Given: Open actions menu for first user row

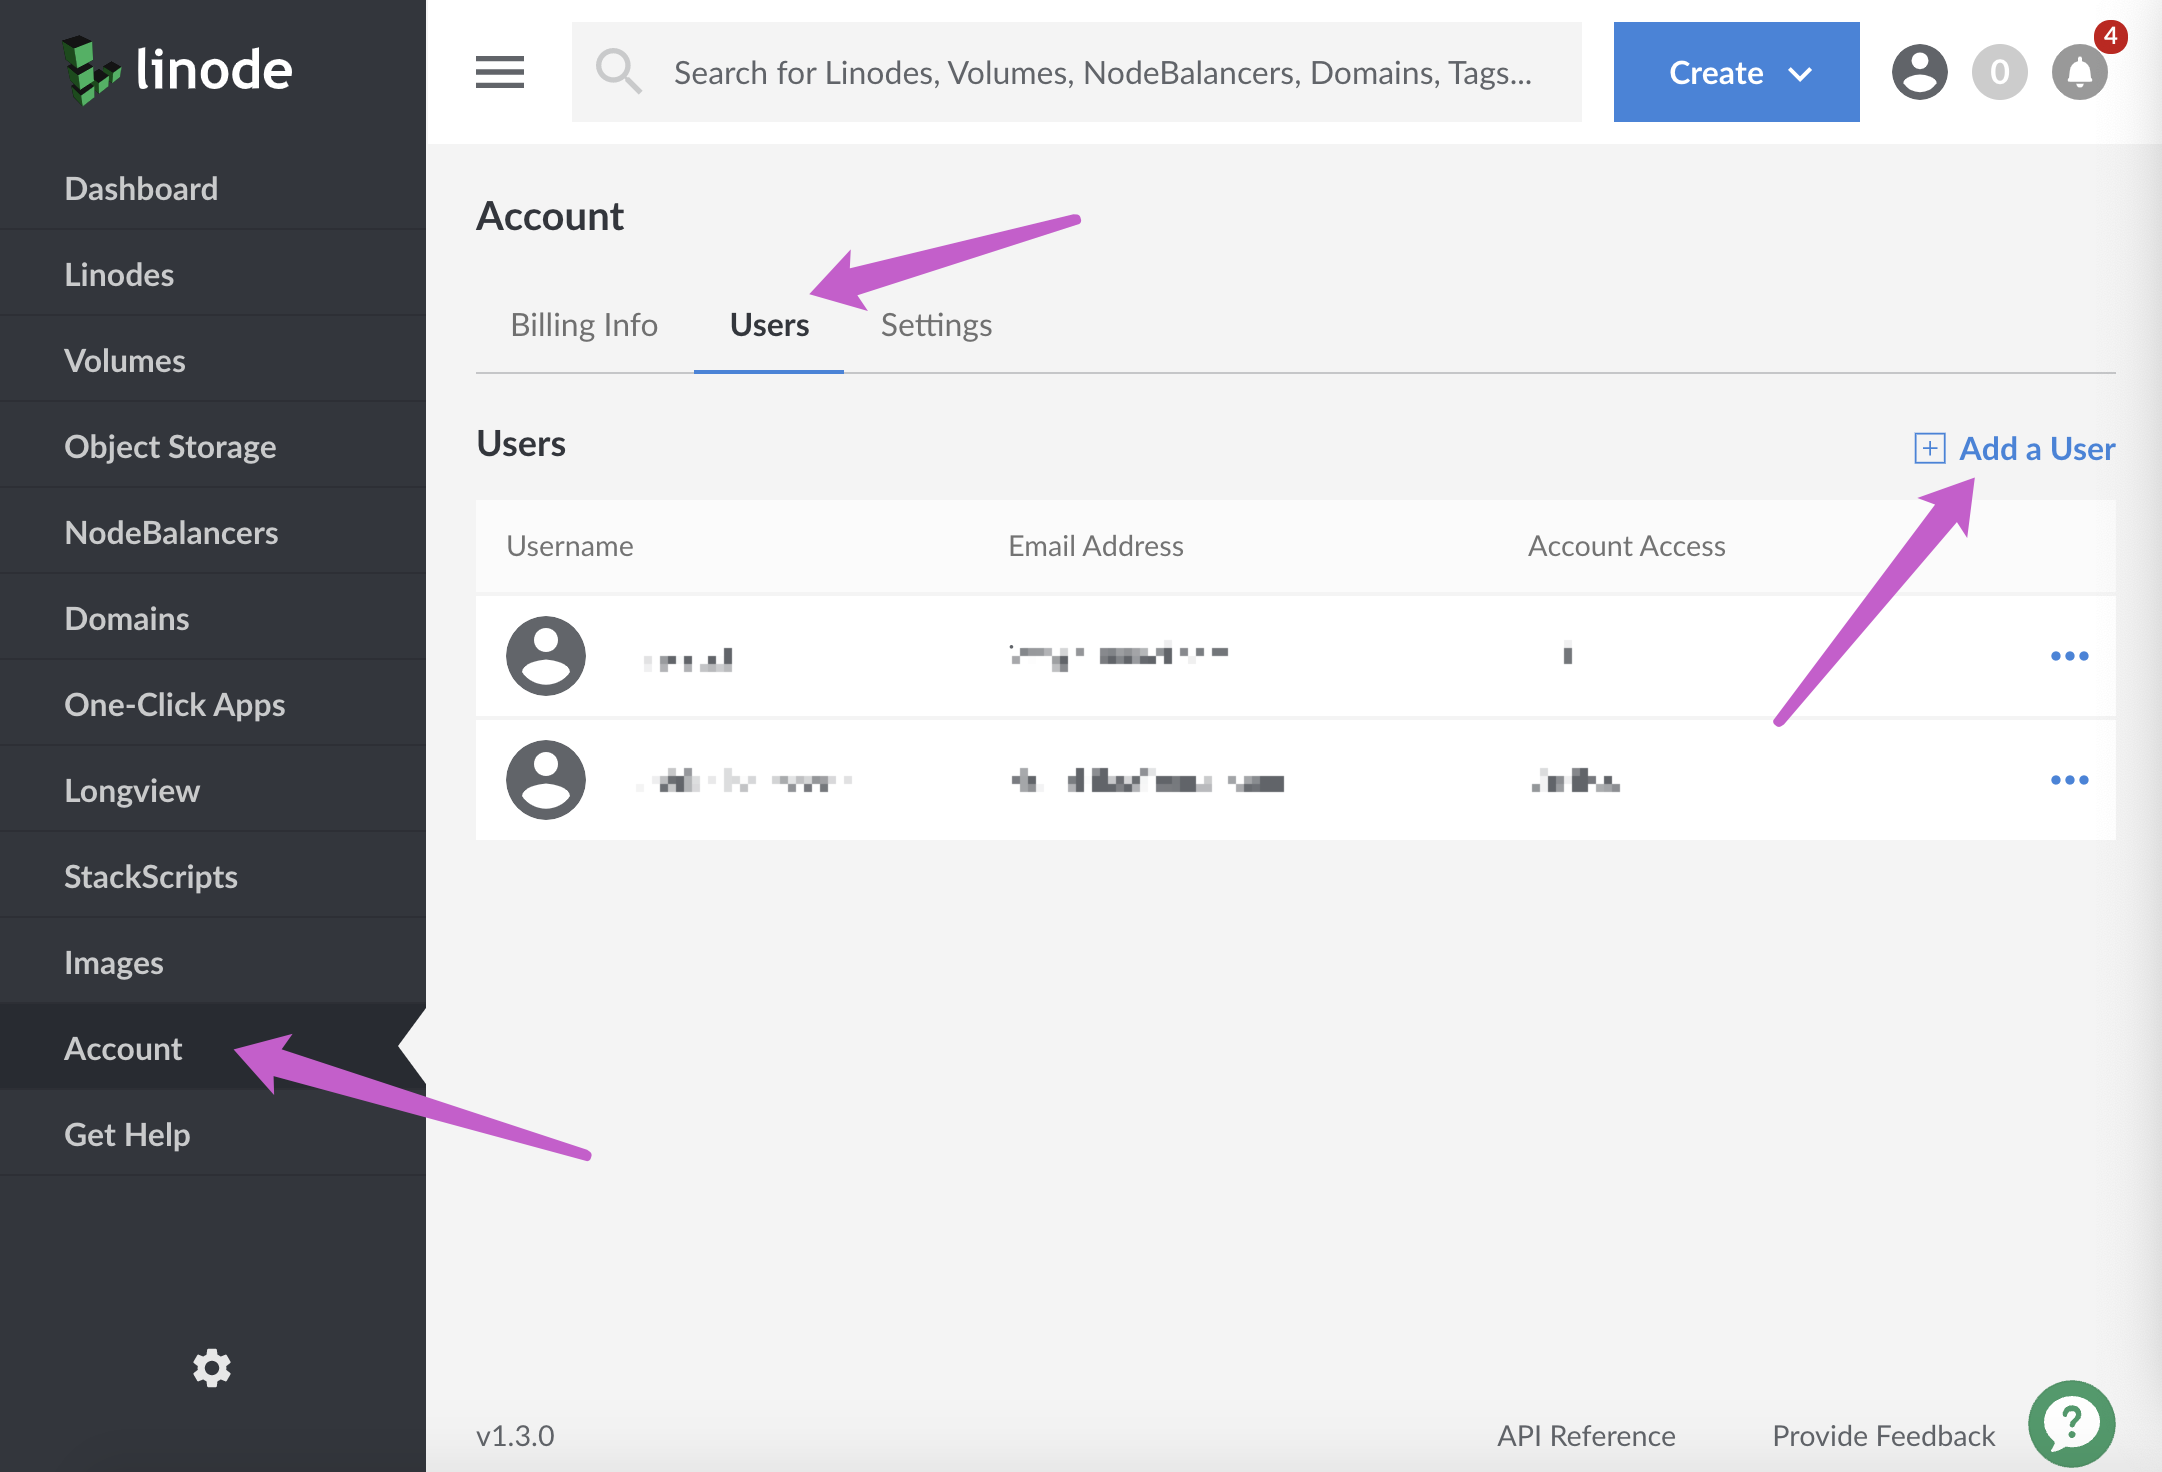Looking at the screenshot, I should (2069, 656).
